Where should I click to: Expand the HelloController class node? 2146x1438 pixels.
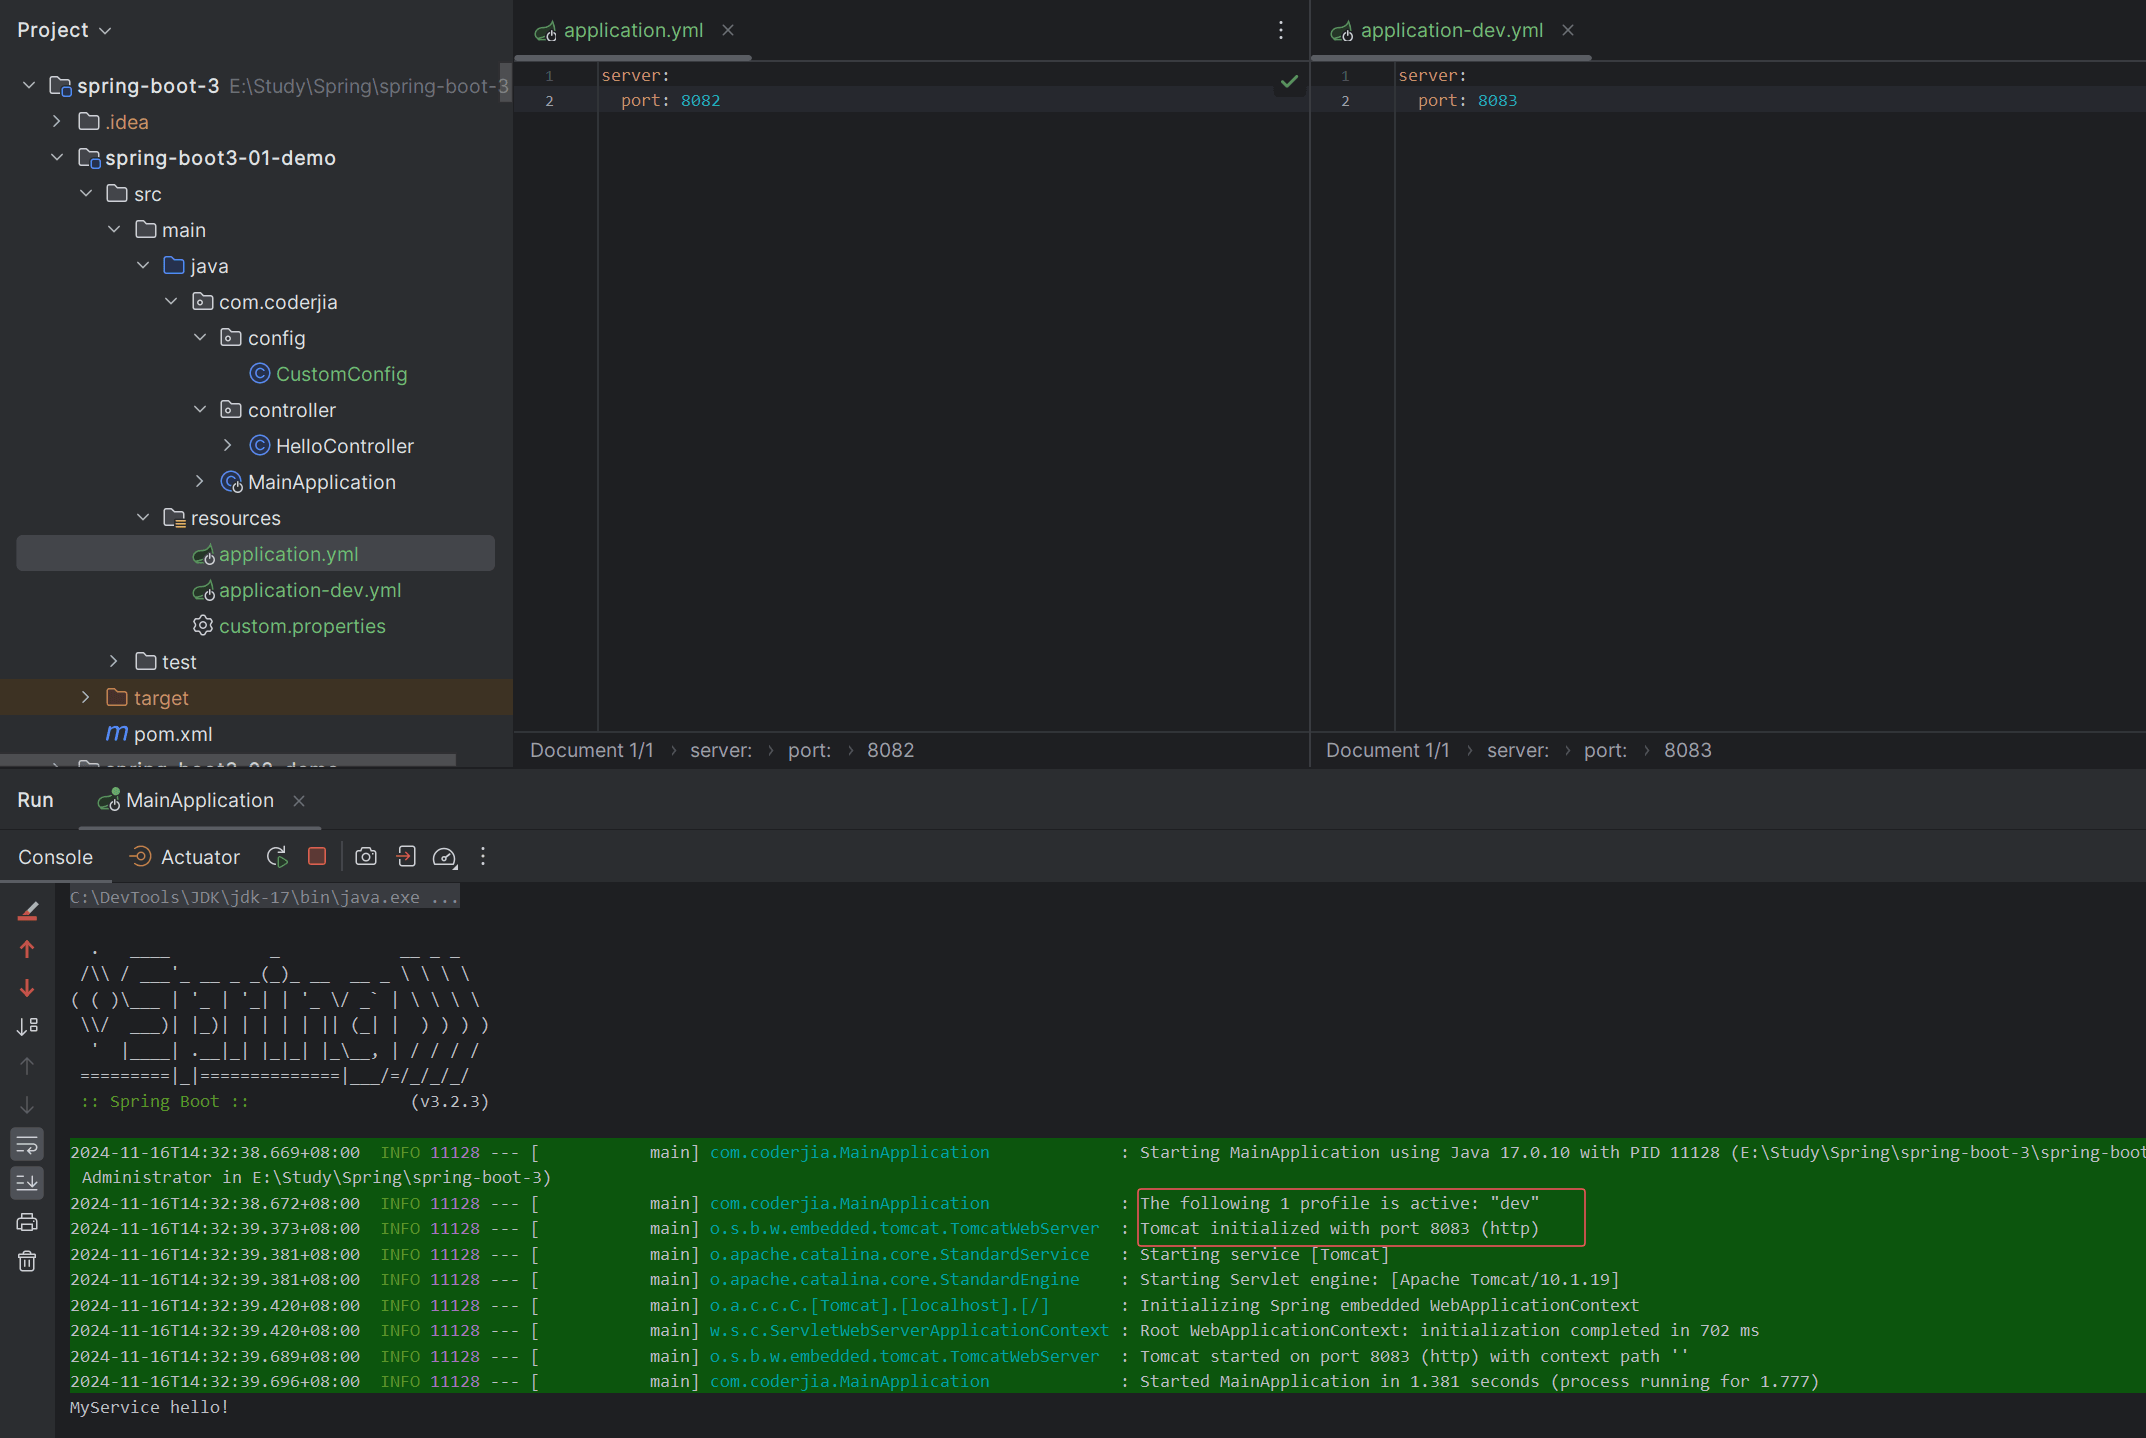[x=228, y=445]
